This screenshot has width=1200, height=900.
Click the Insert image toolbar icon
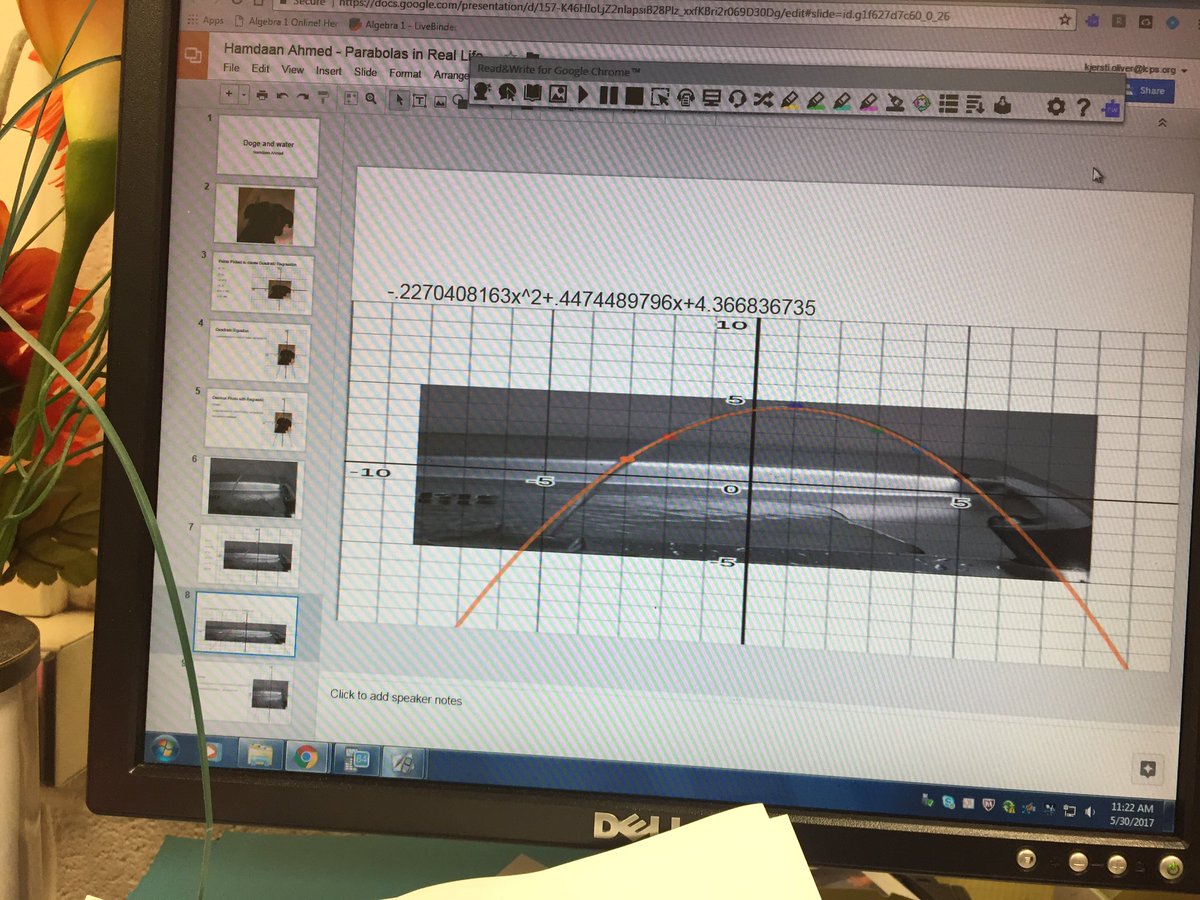point(440,101)
